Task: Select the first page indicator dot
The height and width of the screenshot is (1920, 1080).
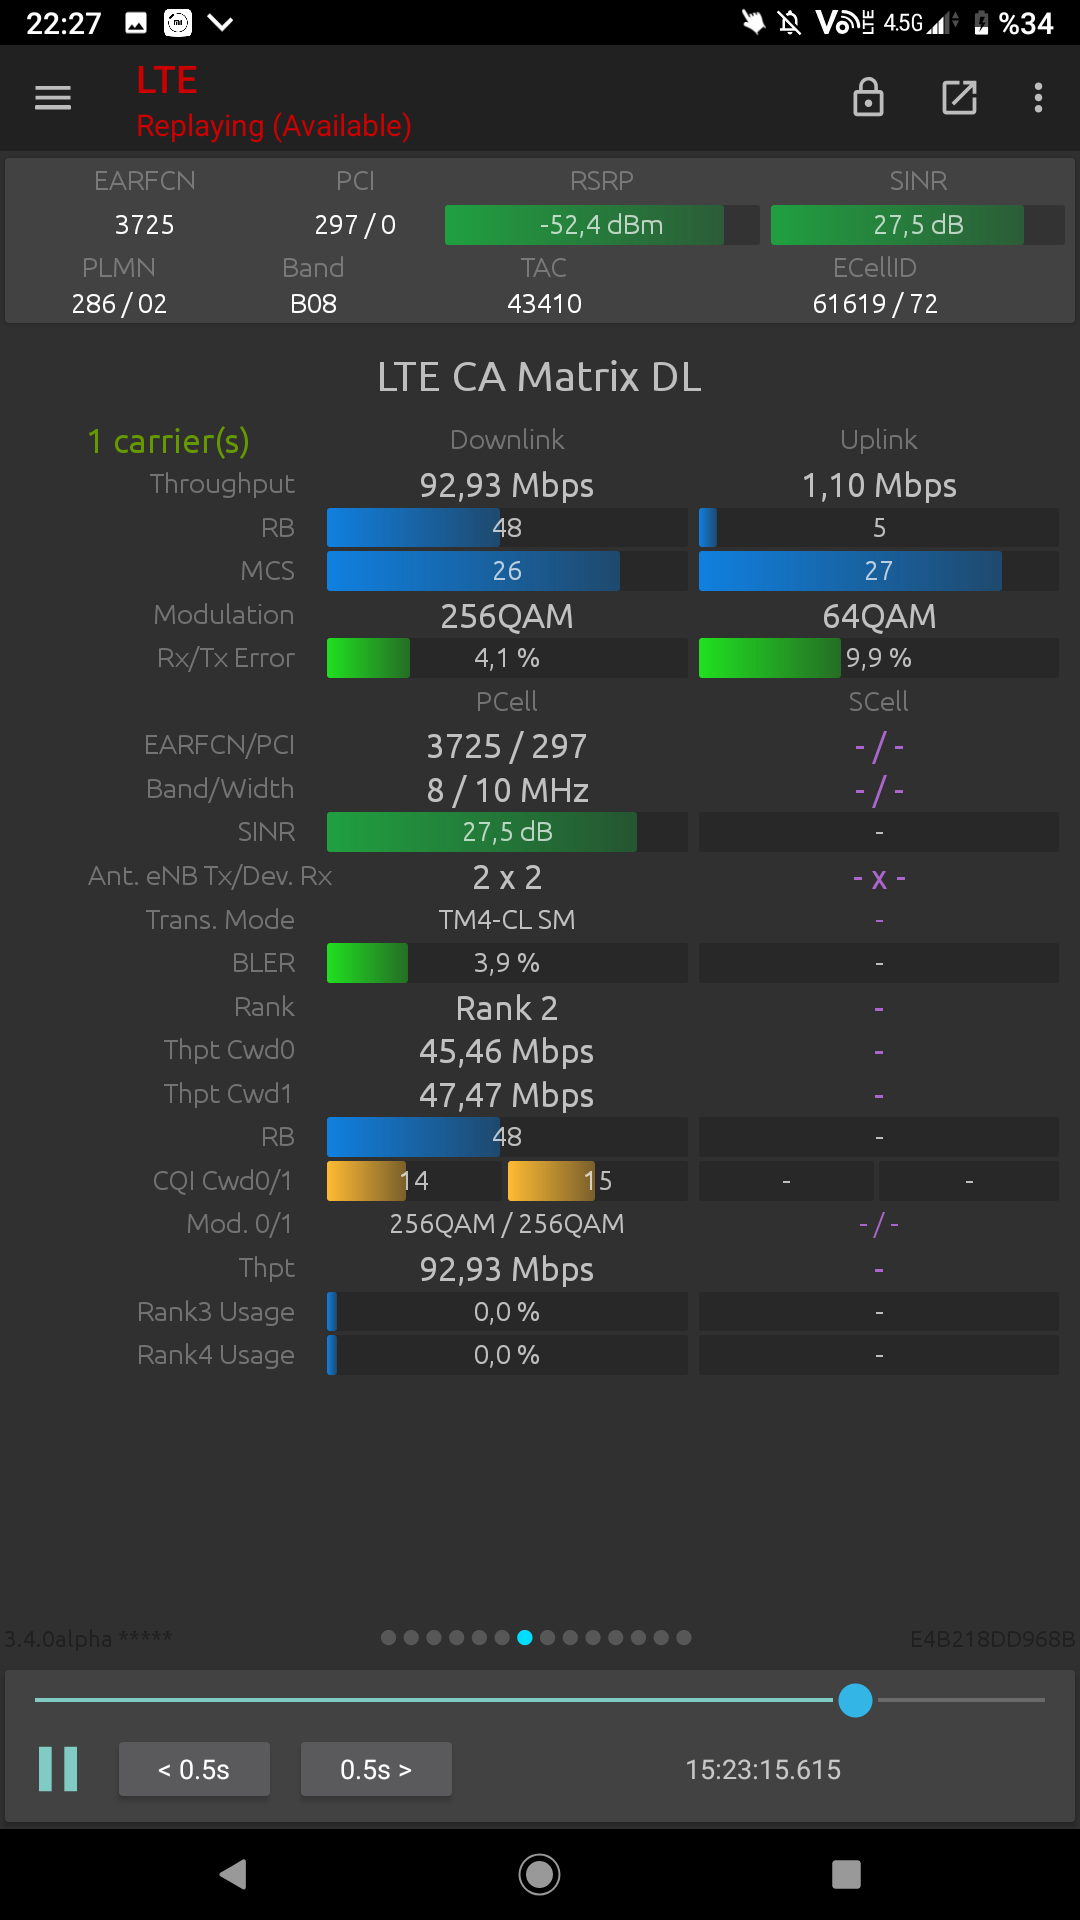Action: pyautogui.click(x=388, y=1638)
